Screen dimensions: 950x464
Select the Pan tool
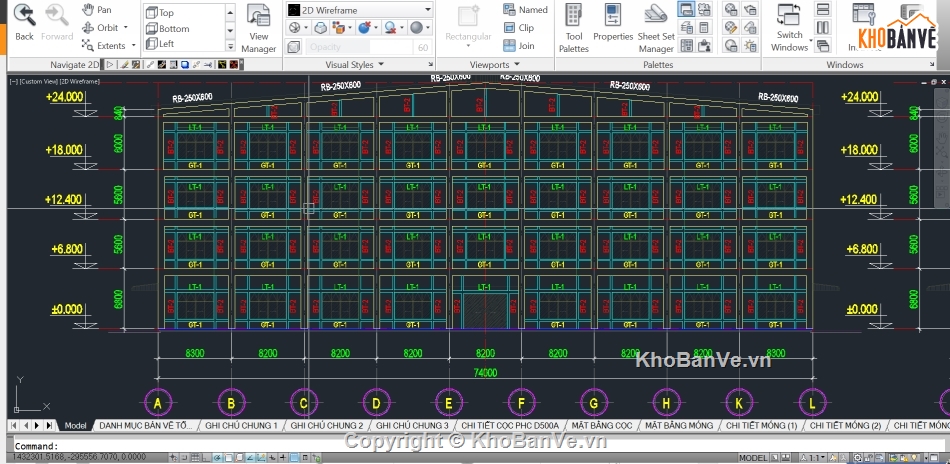pos(97,10)
